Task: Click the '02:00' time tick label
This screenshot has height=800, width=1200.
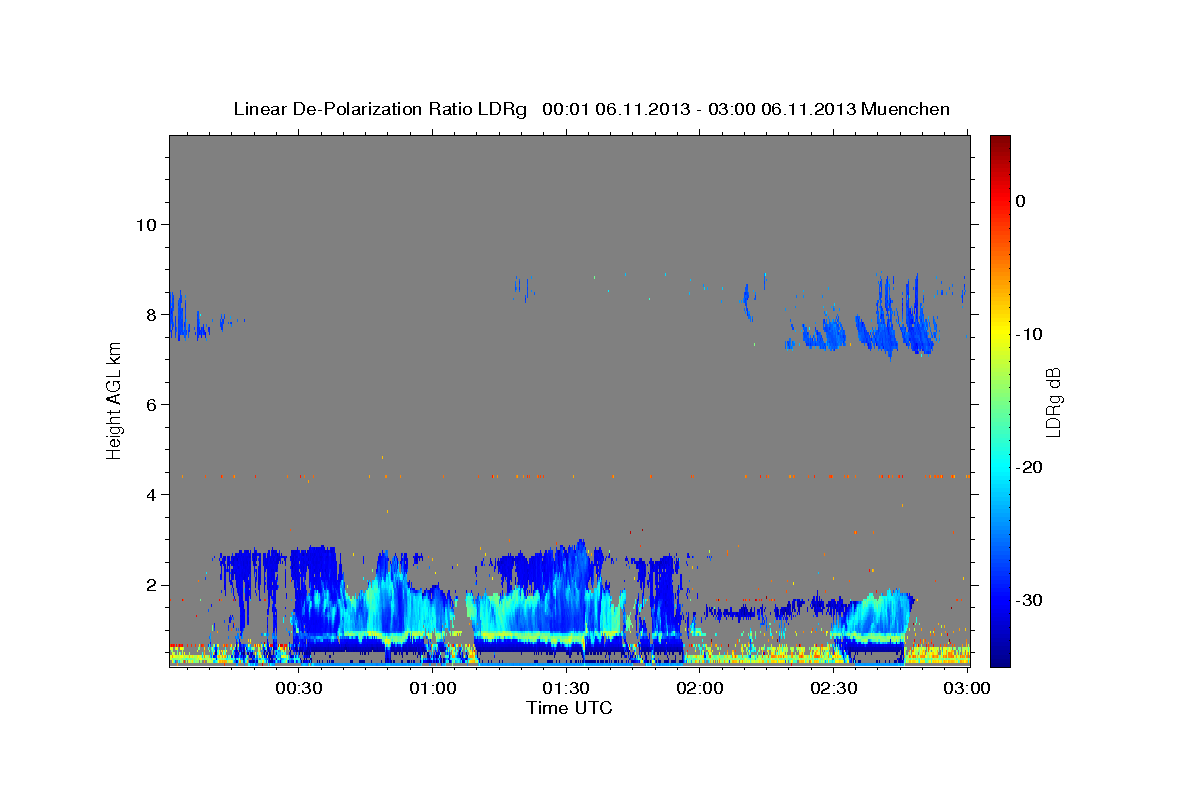Action: (700, 689)
